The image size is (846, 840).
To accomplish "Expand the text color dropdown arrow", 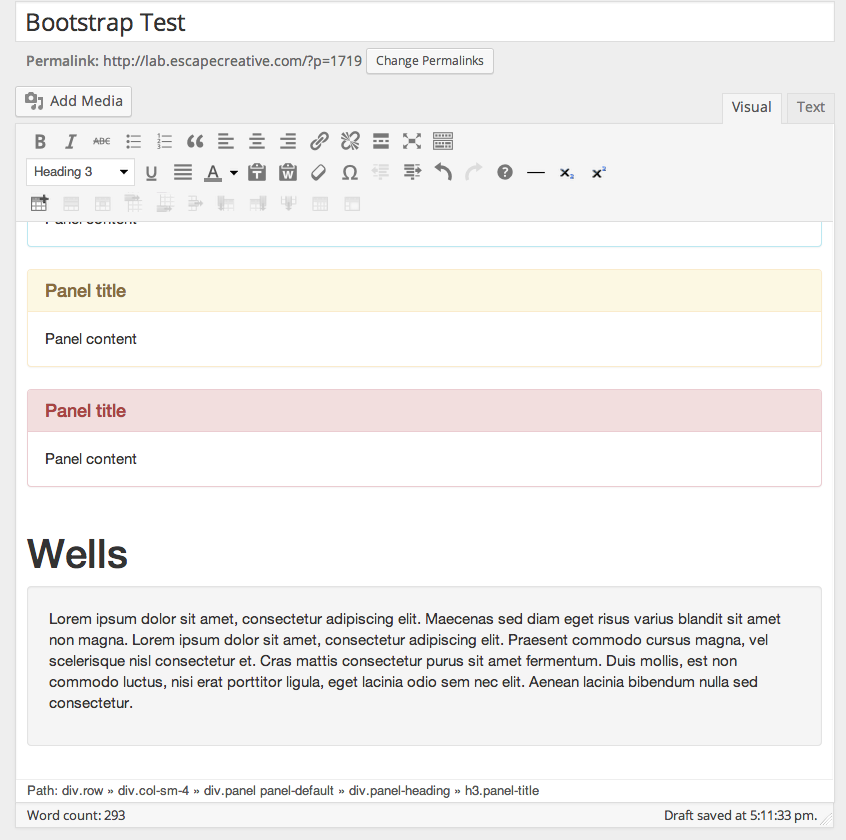I will pyautogui.click(x=234, y=173).
